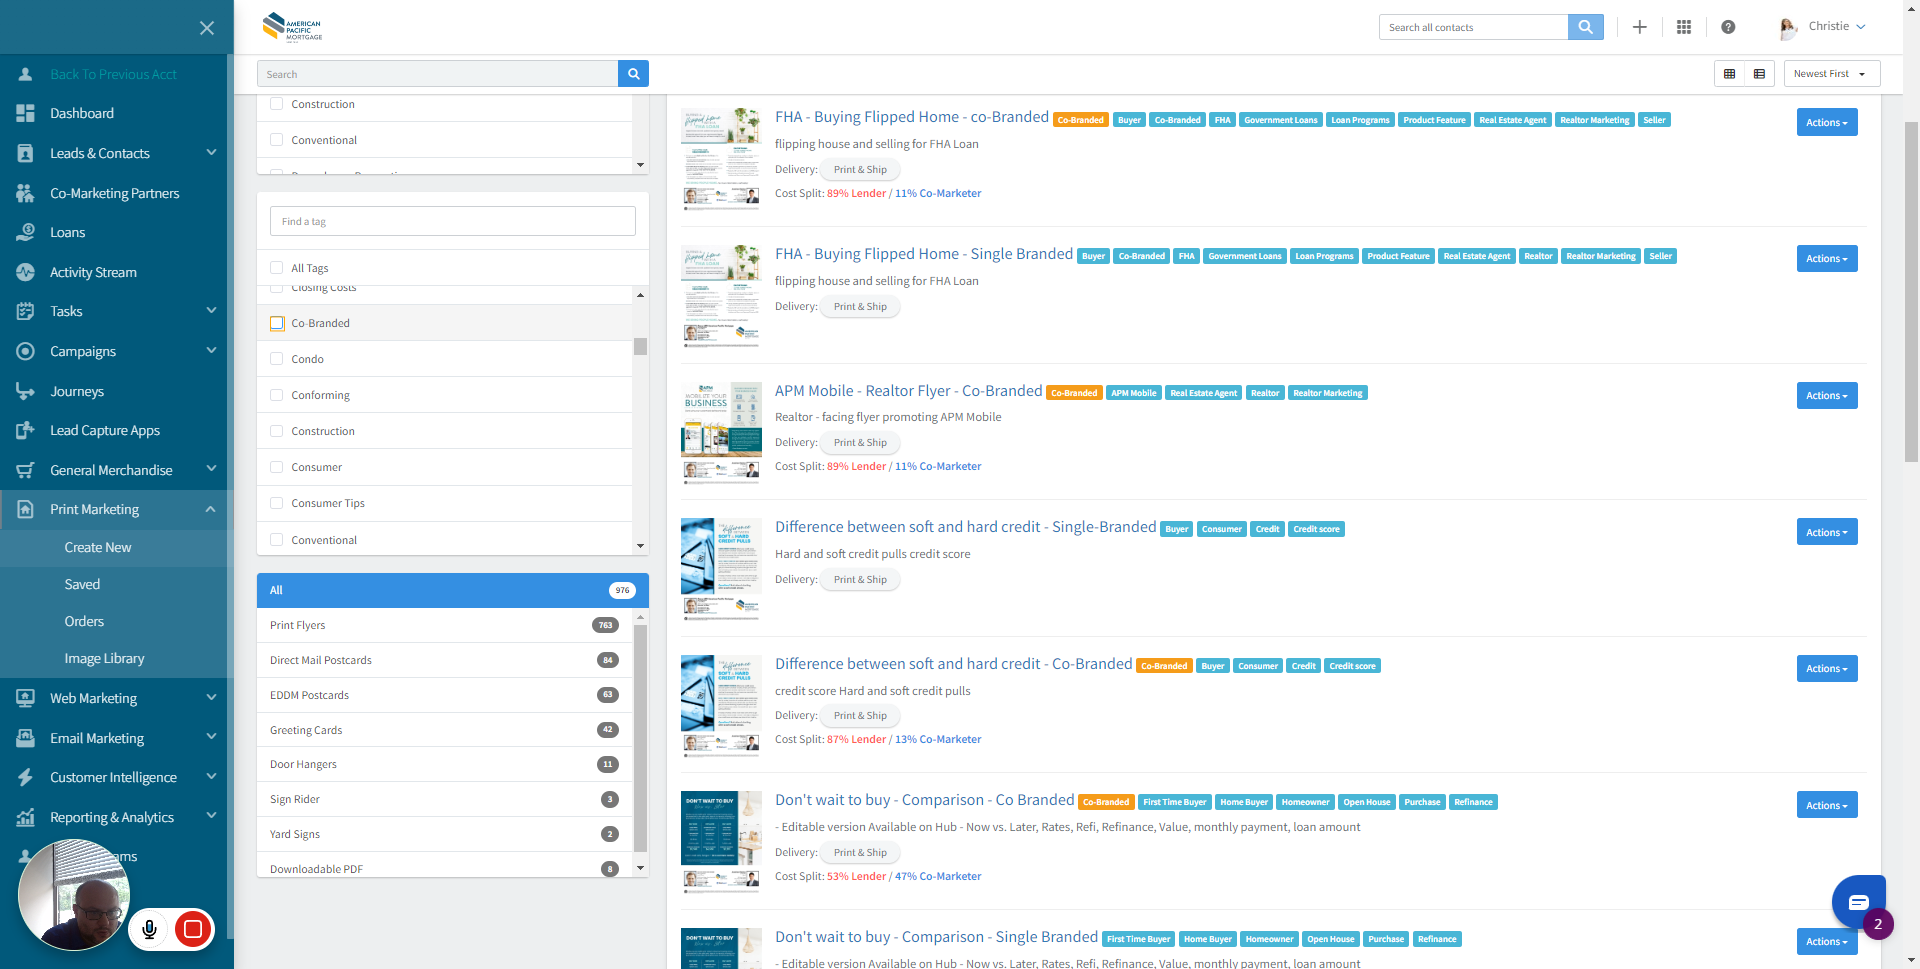Switch to list view layout
The image size is (1920, 969).
tap(1759, 74)
